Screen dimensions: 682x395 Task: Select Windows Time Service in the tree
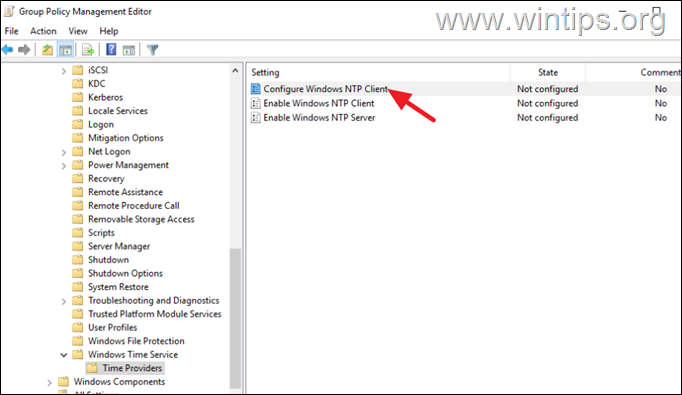point(133,355)
